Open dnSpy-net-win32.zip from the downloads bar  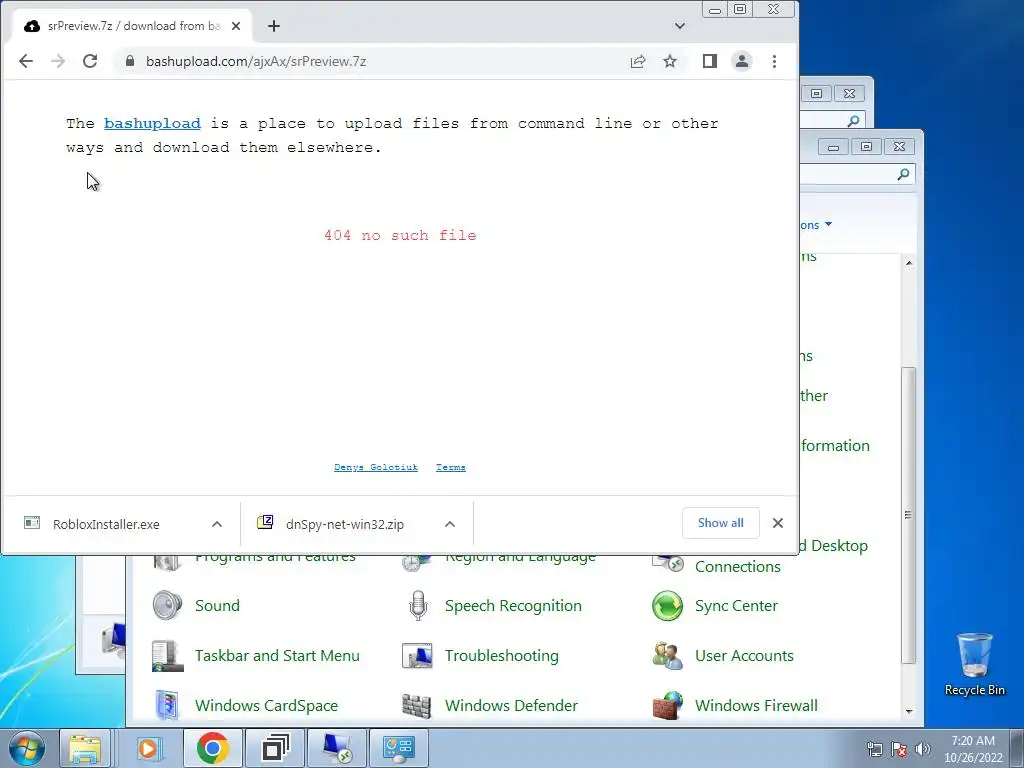click(345, 524)
